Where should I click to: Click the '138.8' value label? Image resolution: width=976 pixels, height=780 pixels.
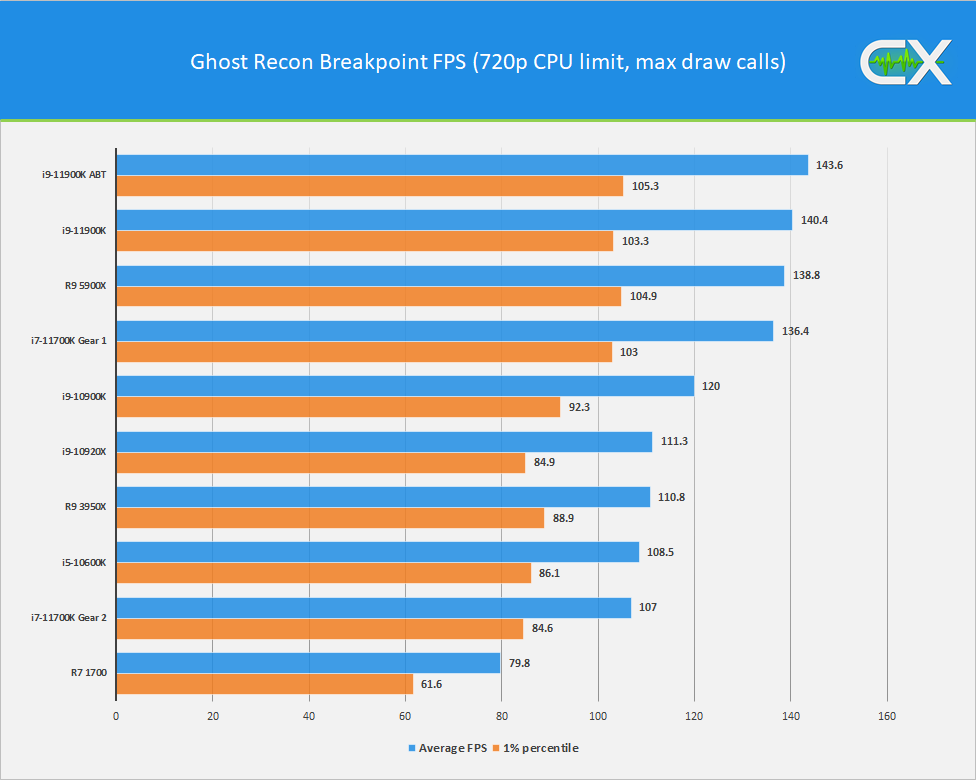click(x=806, y=275)
